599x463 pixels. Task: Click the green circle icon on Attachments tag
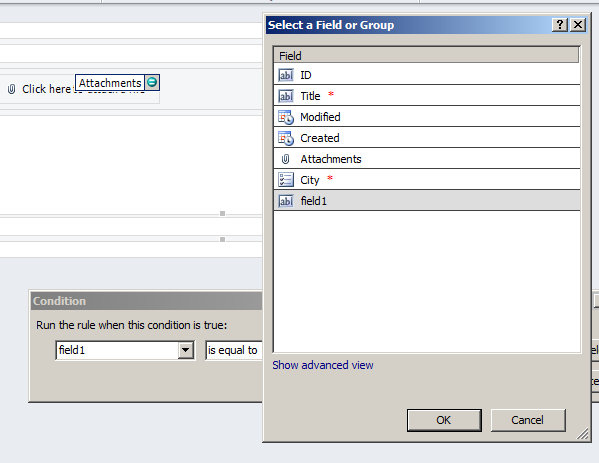[152, 82]
